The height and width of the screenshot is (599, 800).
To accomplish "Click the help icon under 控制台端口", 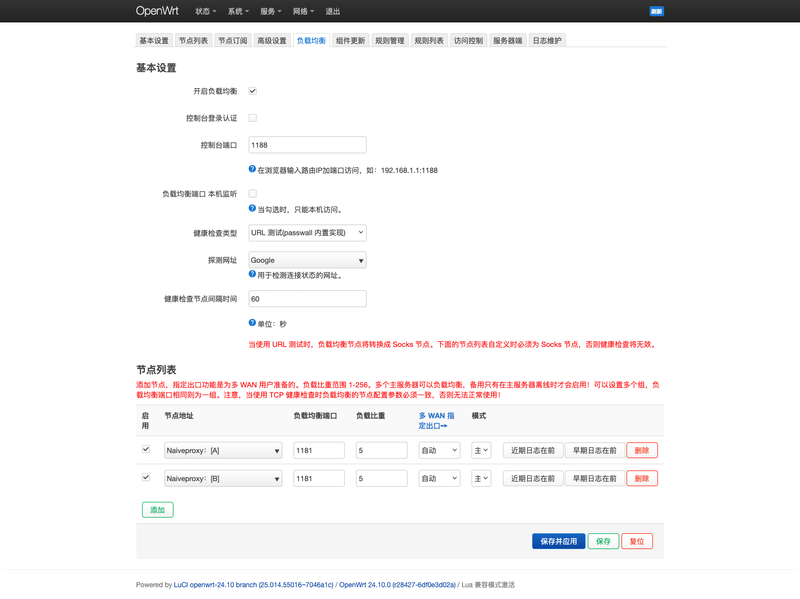I will (x=253, y=169).
